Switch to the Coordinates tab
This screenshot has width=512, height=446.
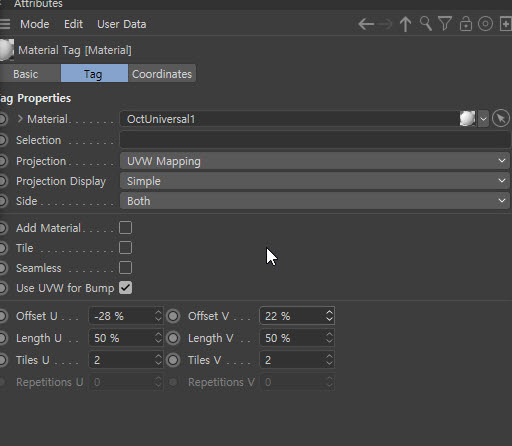pyautogui.click(x=162, y=74)
